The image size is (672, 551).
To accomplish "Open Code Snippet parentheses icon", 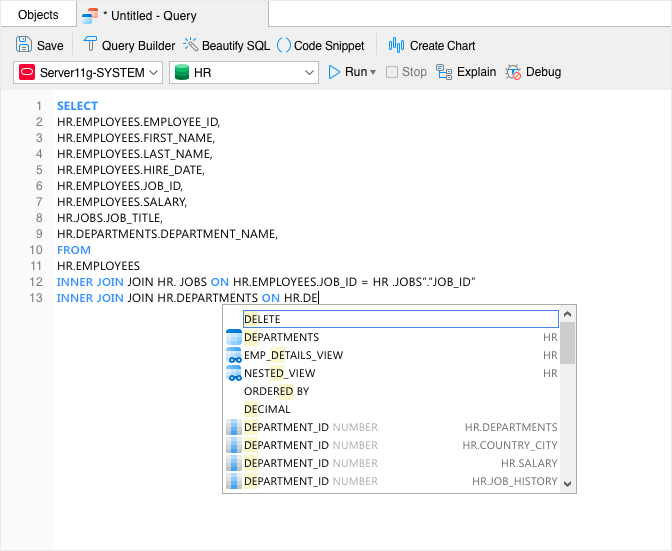I will click(284, 45).
